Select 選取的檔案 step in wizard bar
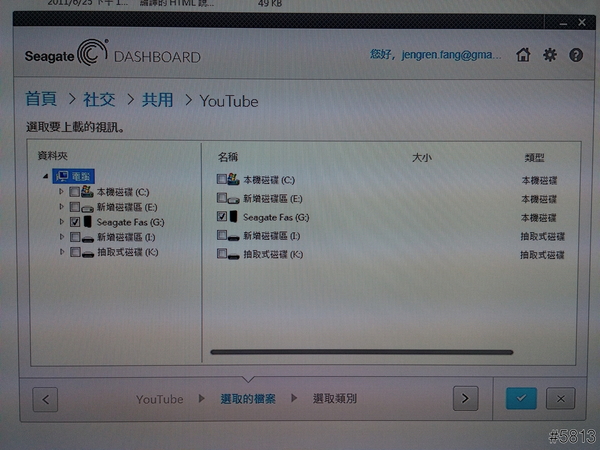The height and width of the screenshot is (450, 600). 248,399
